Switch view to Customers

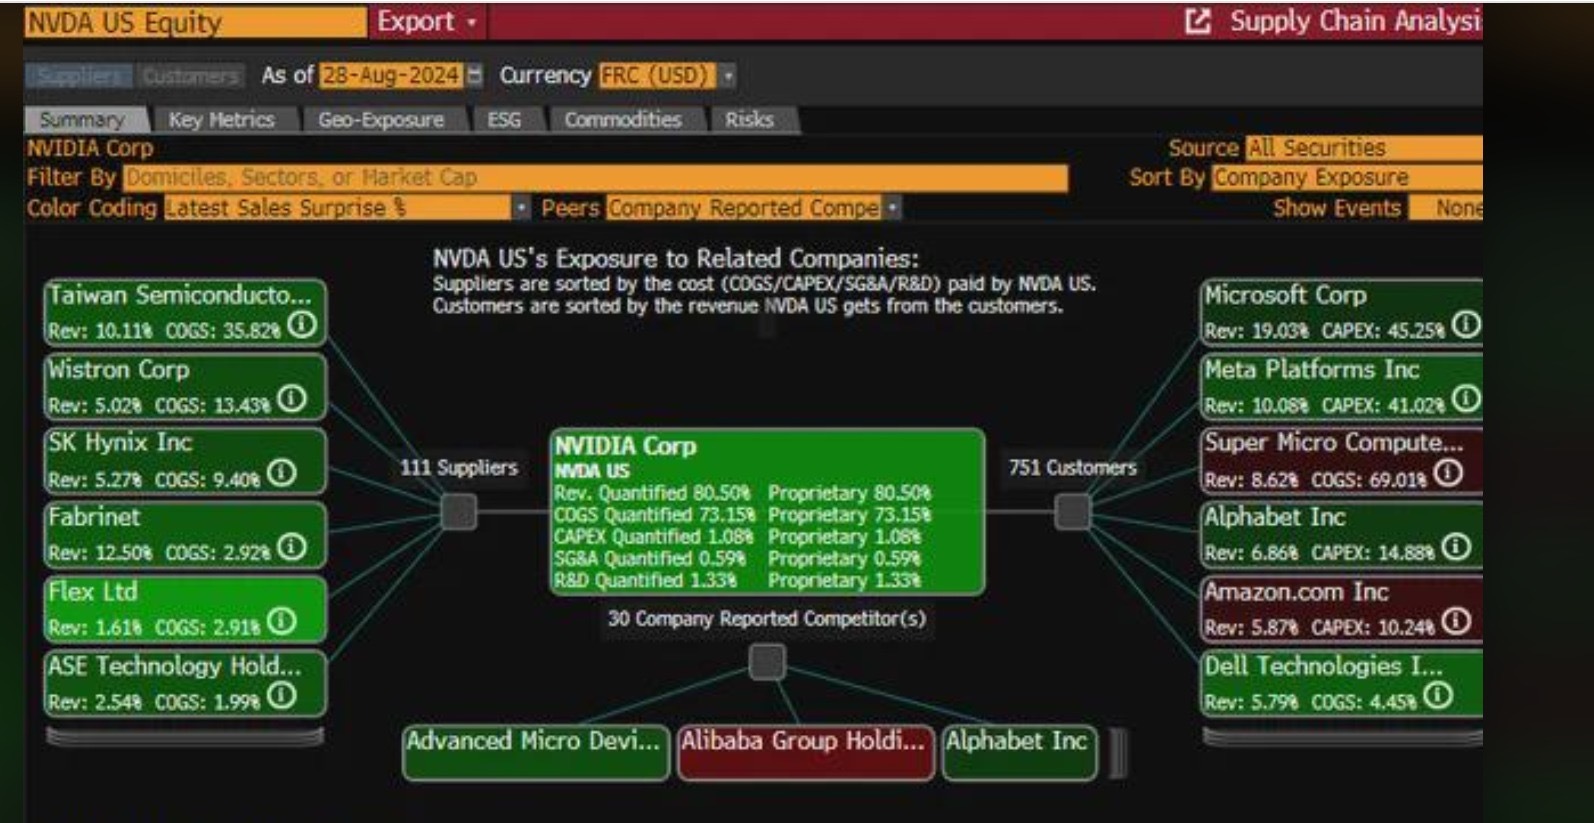[190, 76]
